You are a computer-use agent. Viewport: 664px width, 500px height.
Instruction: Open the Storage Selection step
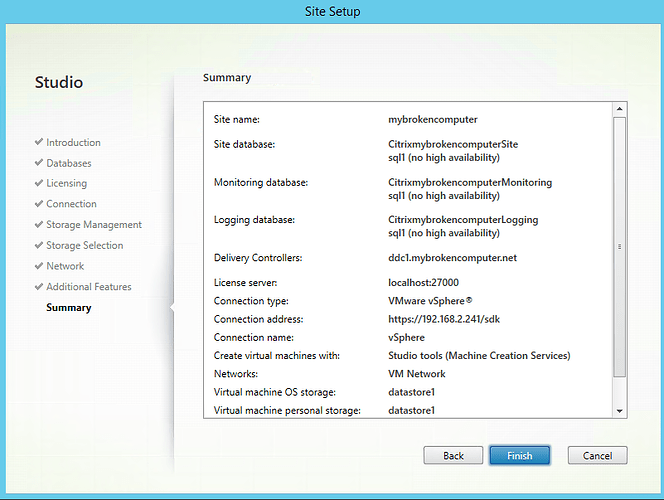(x=84, y=246)
